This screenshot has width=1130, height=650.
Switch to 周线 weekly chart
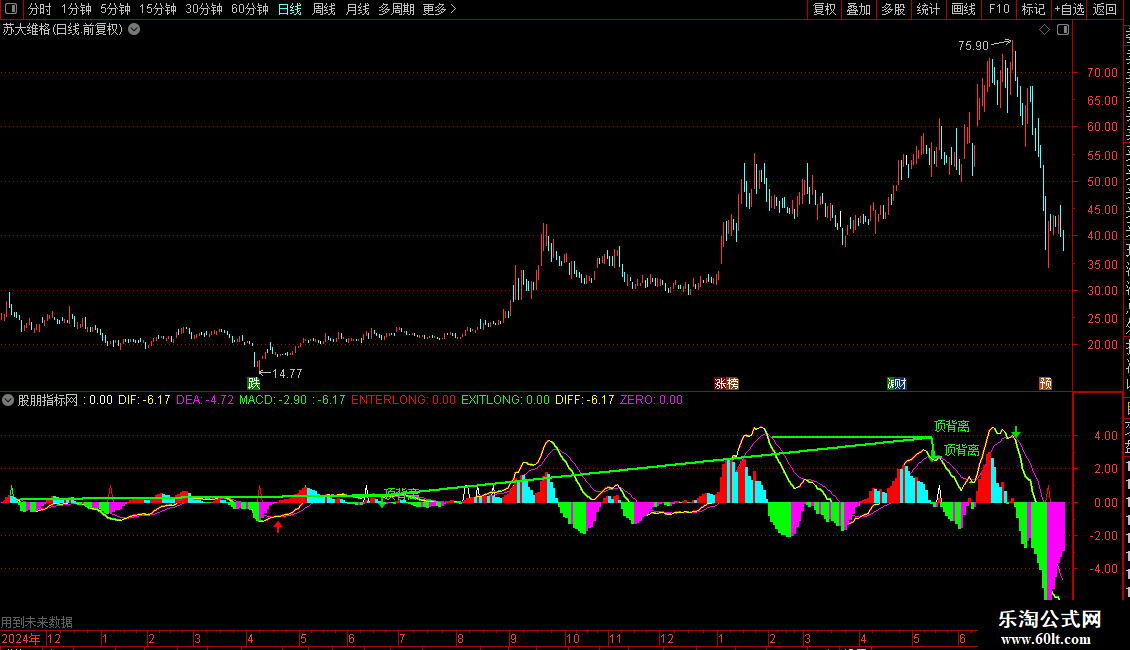[x=324, y=9]
